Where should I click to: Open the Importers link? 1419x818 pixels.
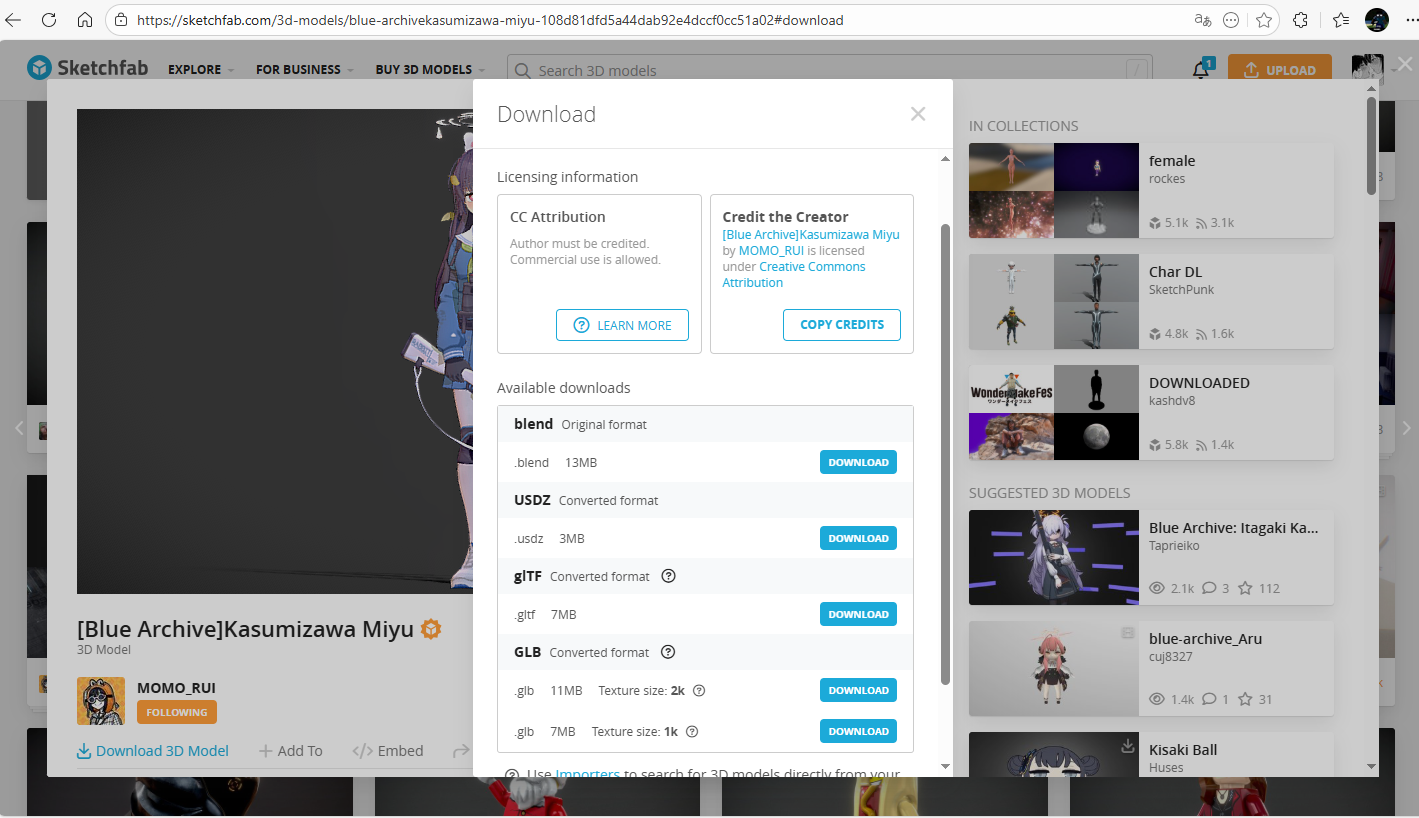[x=588, y=774]
